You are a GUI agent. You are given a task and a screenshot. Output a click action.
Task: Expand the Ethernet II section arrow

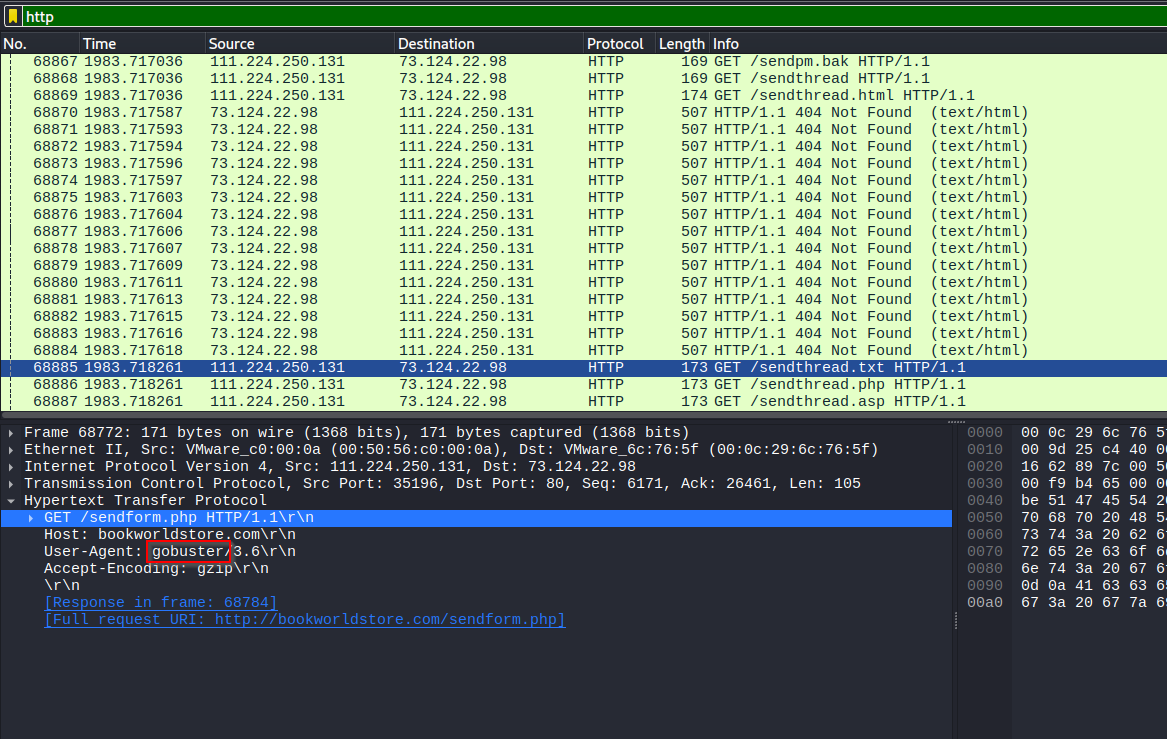pos(11,450)
